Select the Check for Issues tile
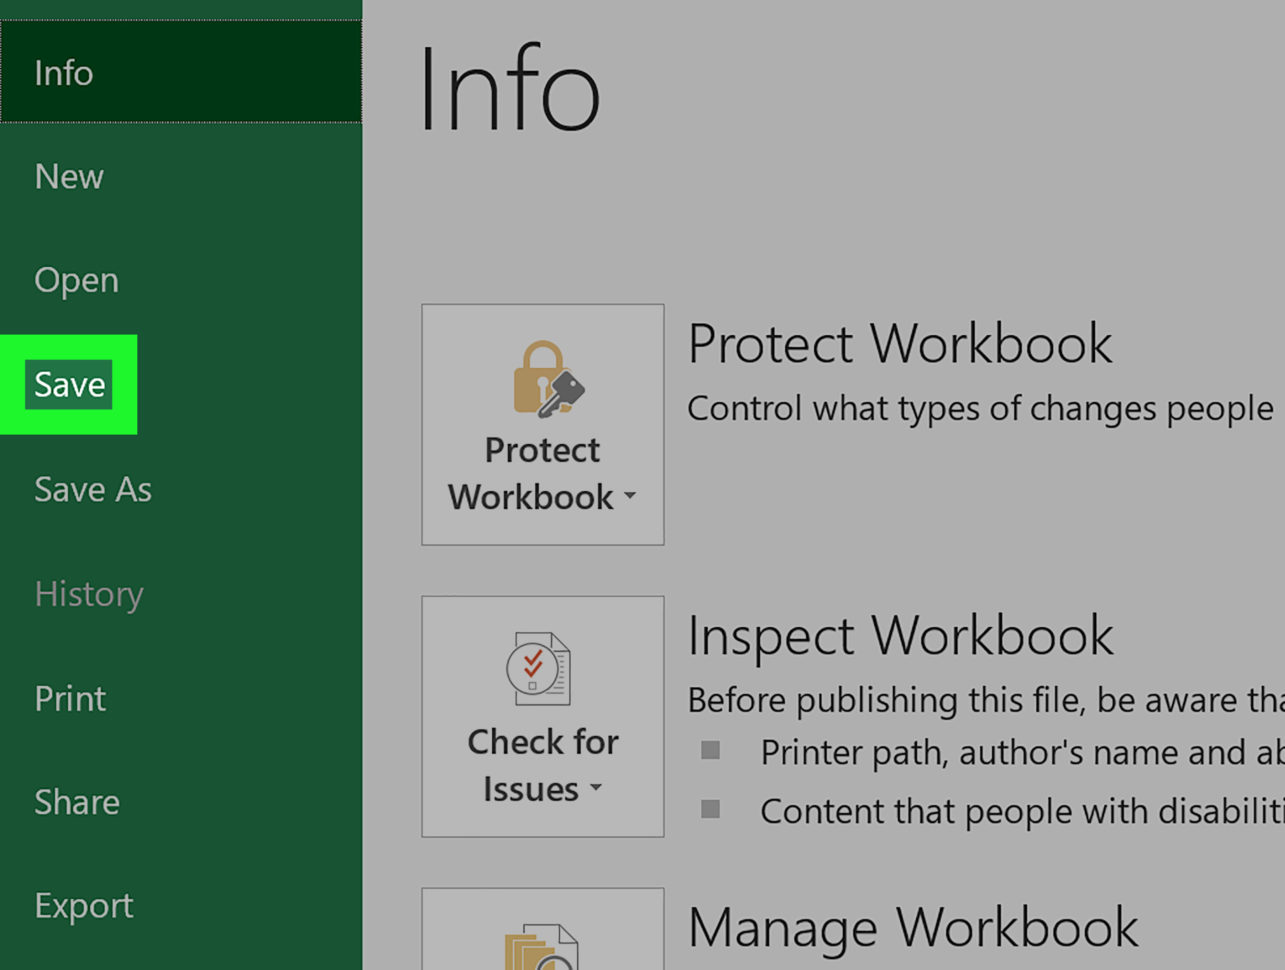Screen dimensions: 1285x970 [542, 715]
